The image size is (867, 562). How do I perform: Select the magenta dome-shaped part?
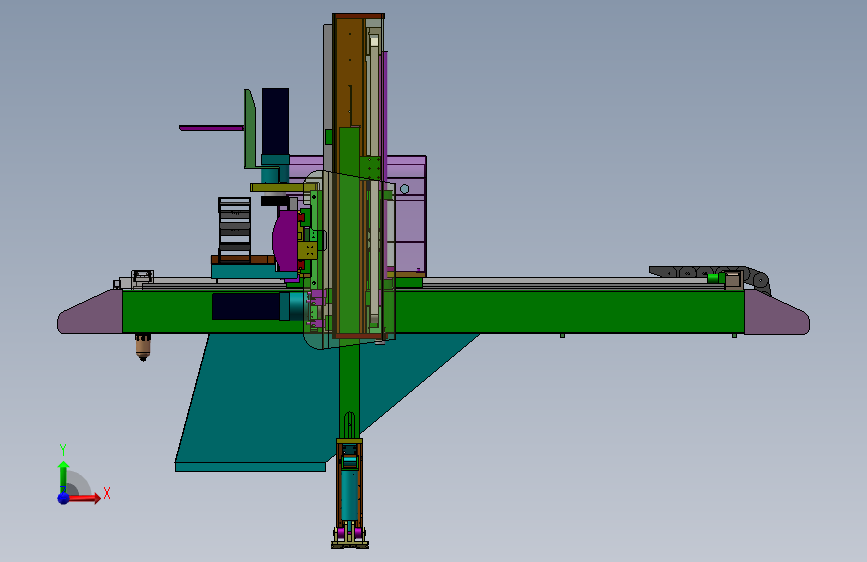[285, 240]
